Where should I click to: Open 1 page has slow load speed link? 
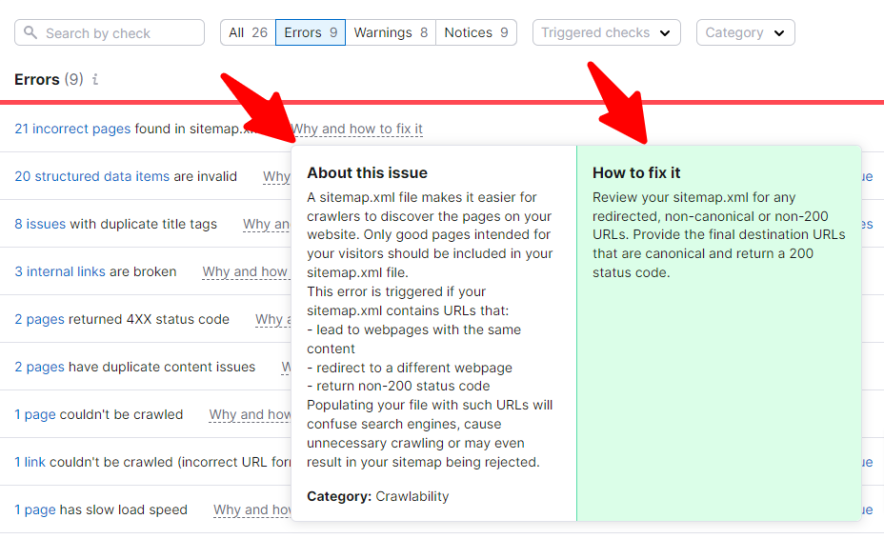point(35,510)
